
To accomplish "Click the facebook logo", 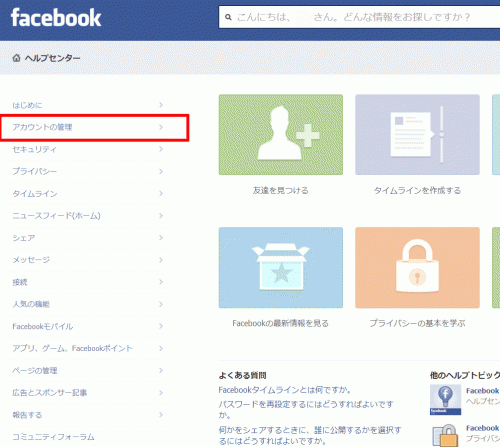I will (x=56, y=18).
